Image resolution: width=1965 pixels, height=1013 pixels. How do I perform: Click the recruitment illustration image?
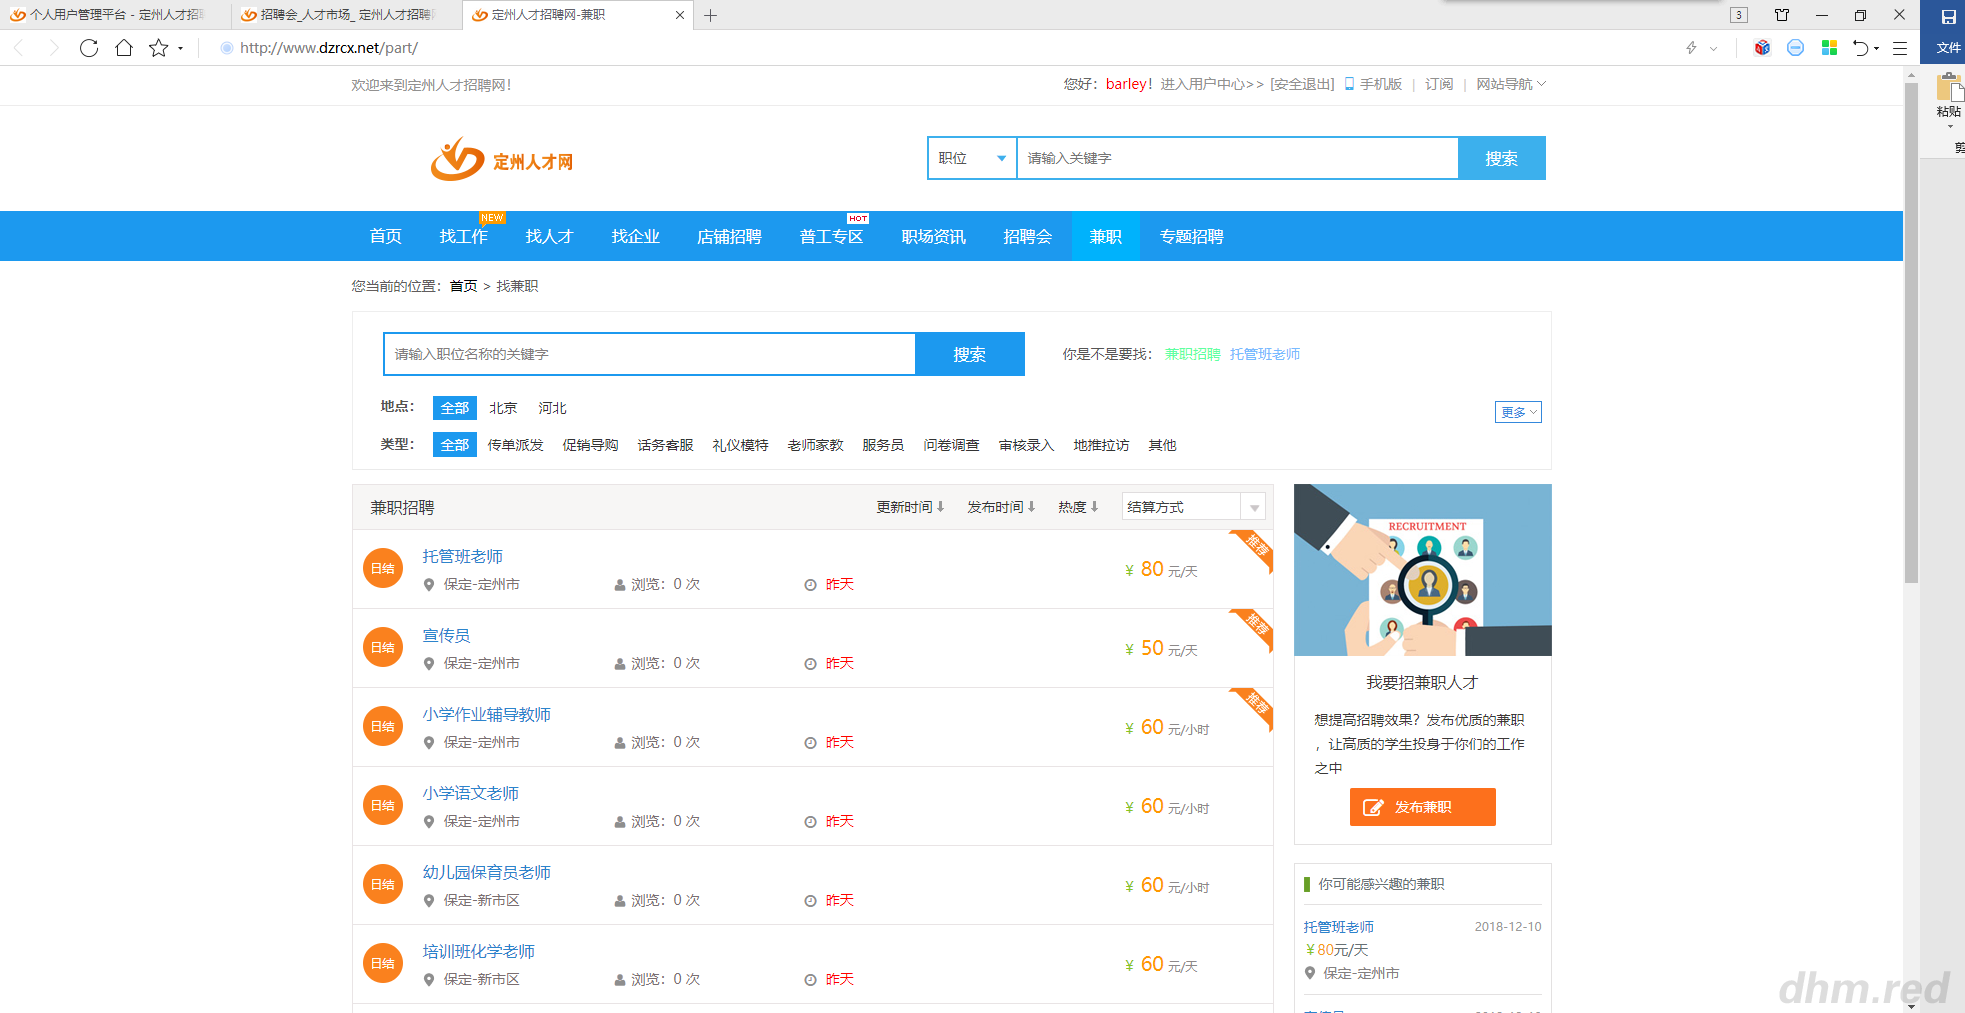coord(1423,570)
